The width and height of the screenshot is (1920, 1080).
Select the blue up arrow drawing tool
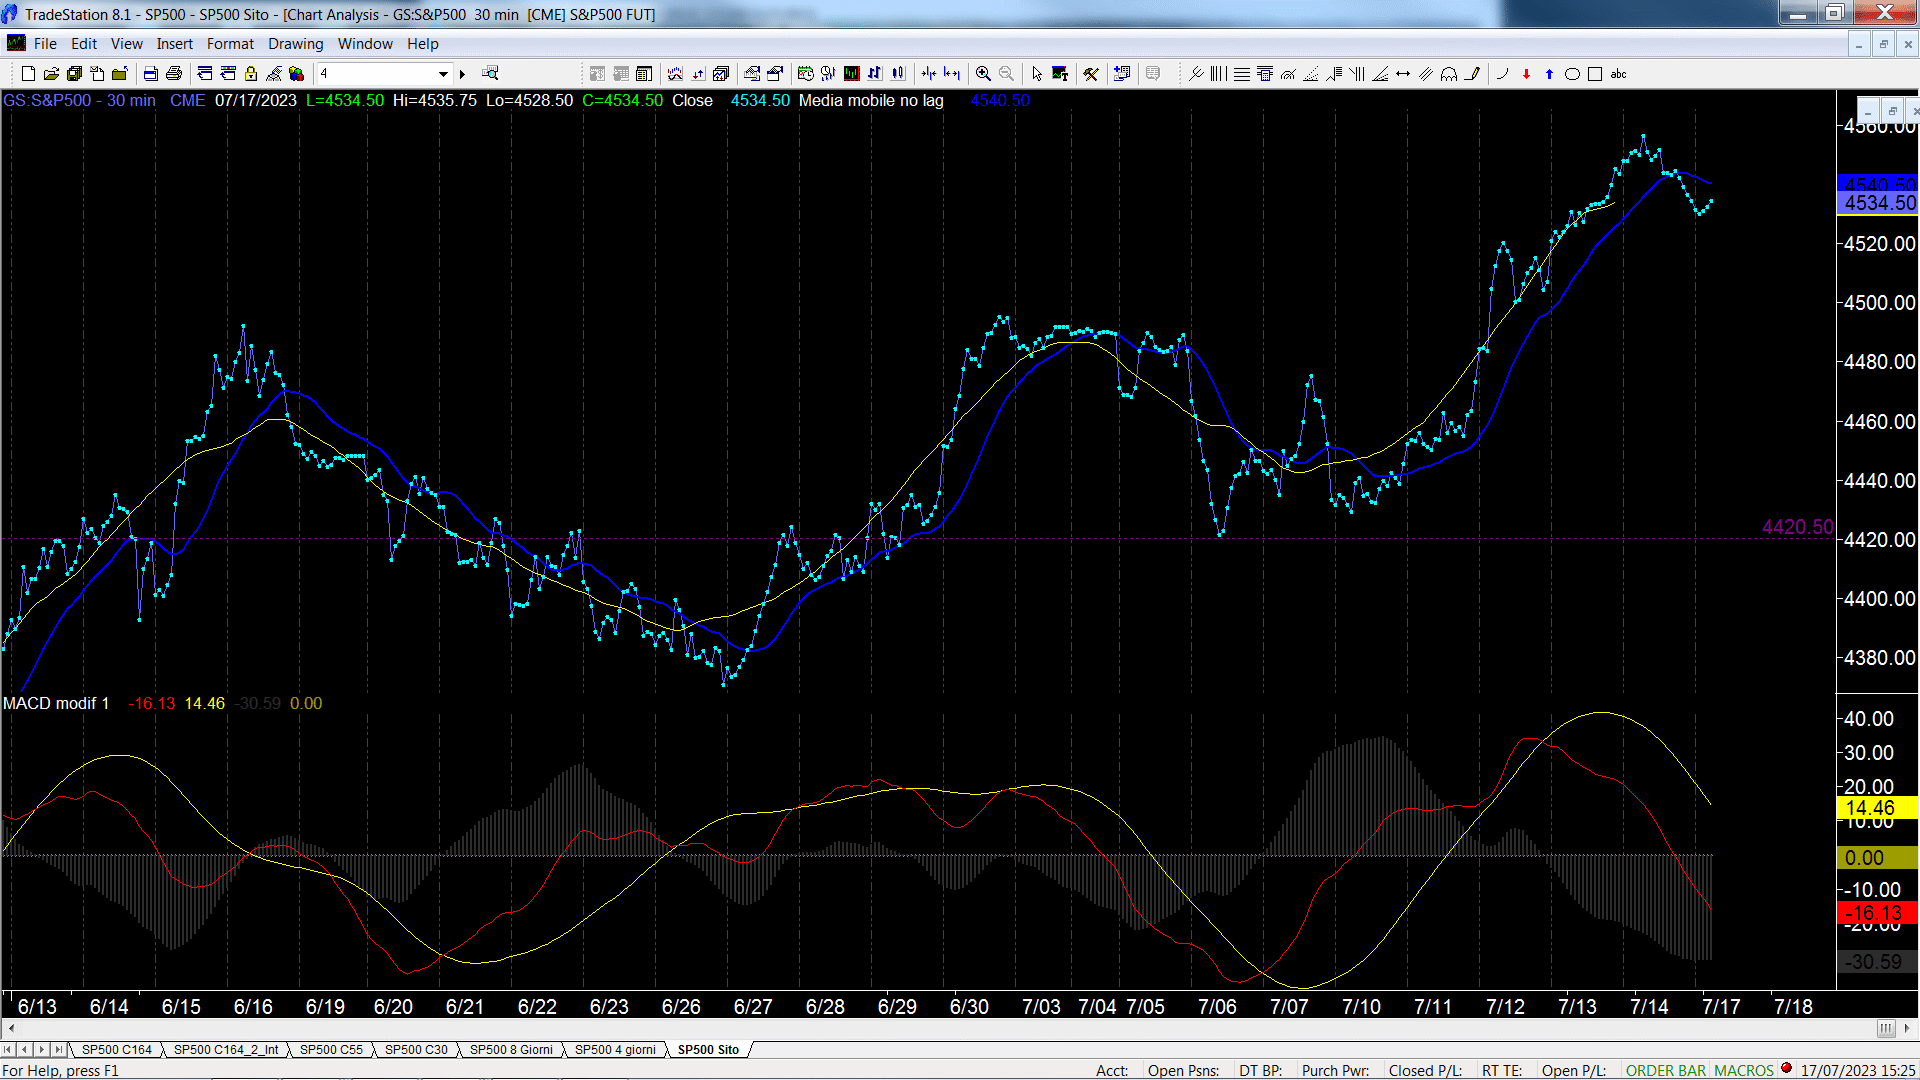click(x=1549, y=74)
